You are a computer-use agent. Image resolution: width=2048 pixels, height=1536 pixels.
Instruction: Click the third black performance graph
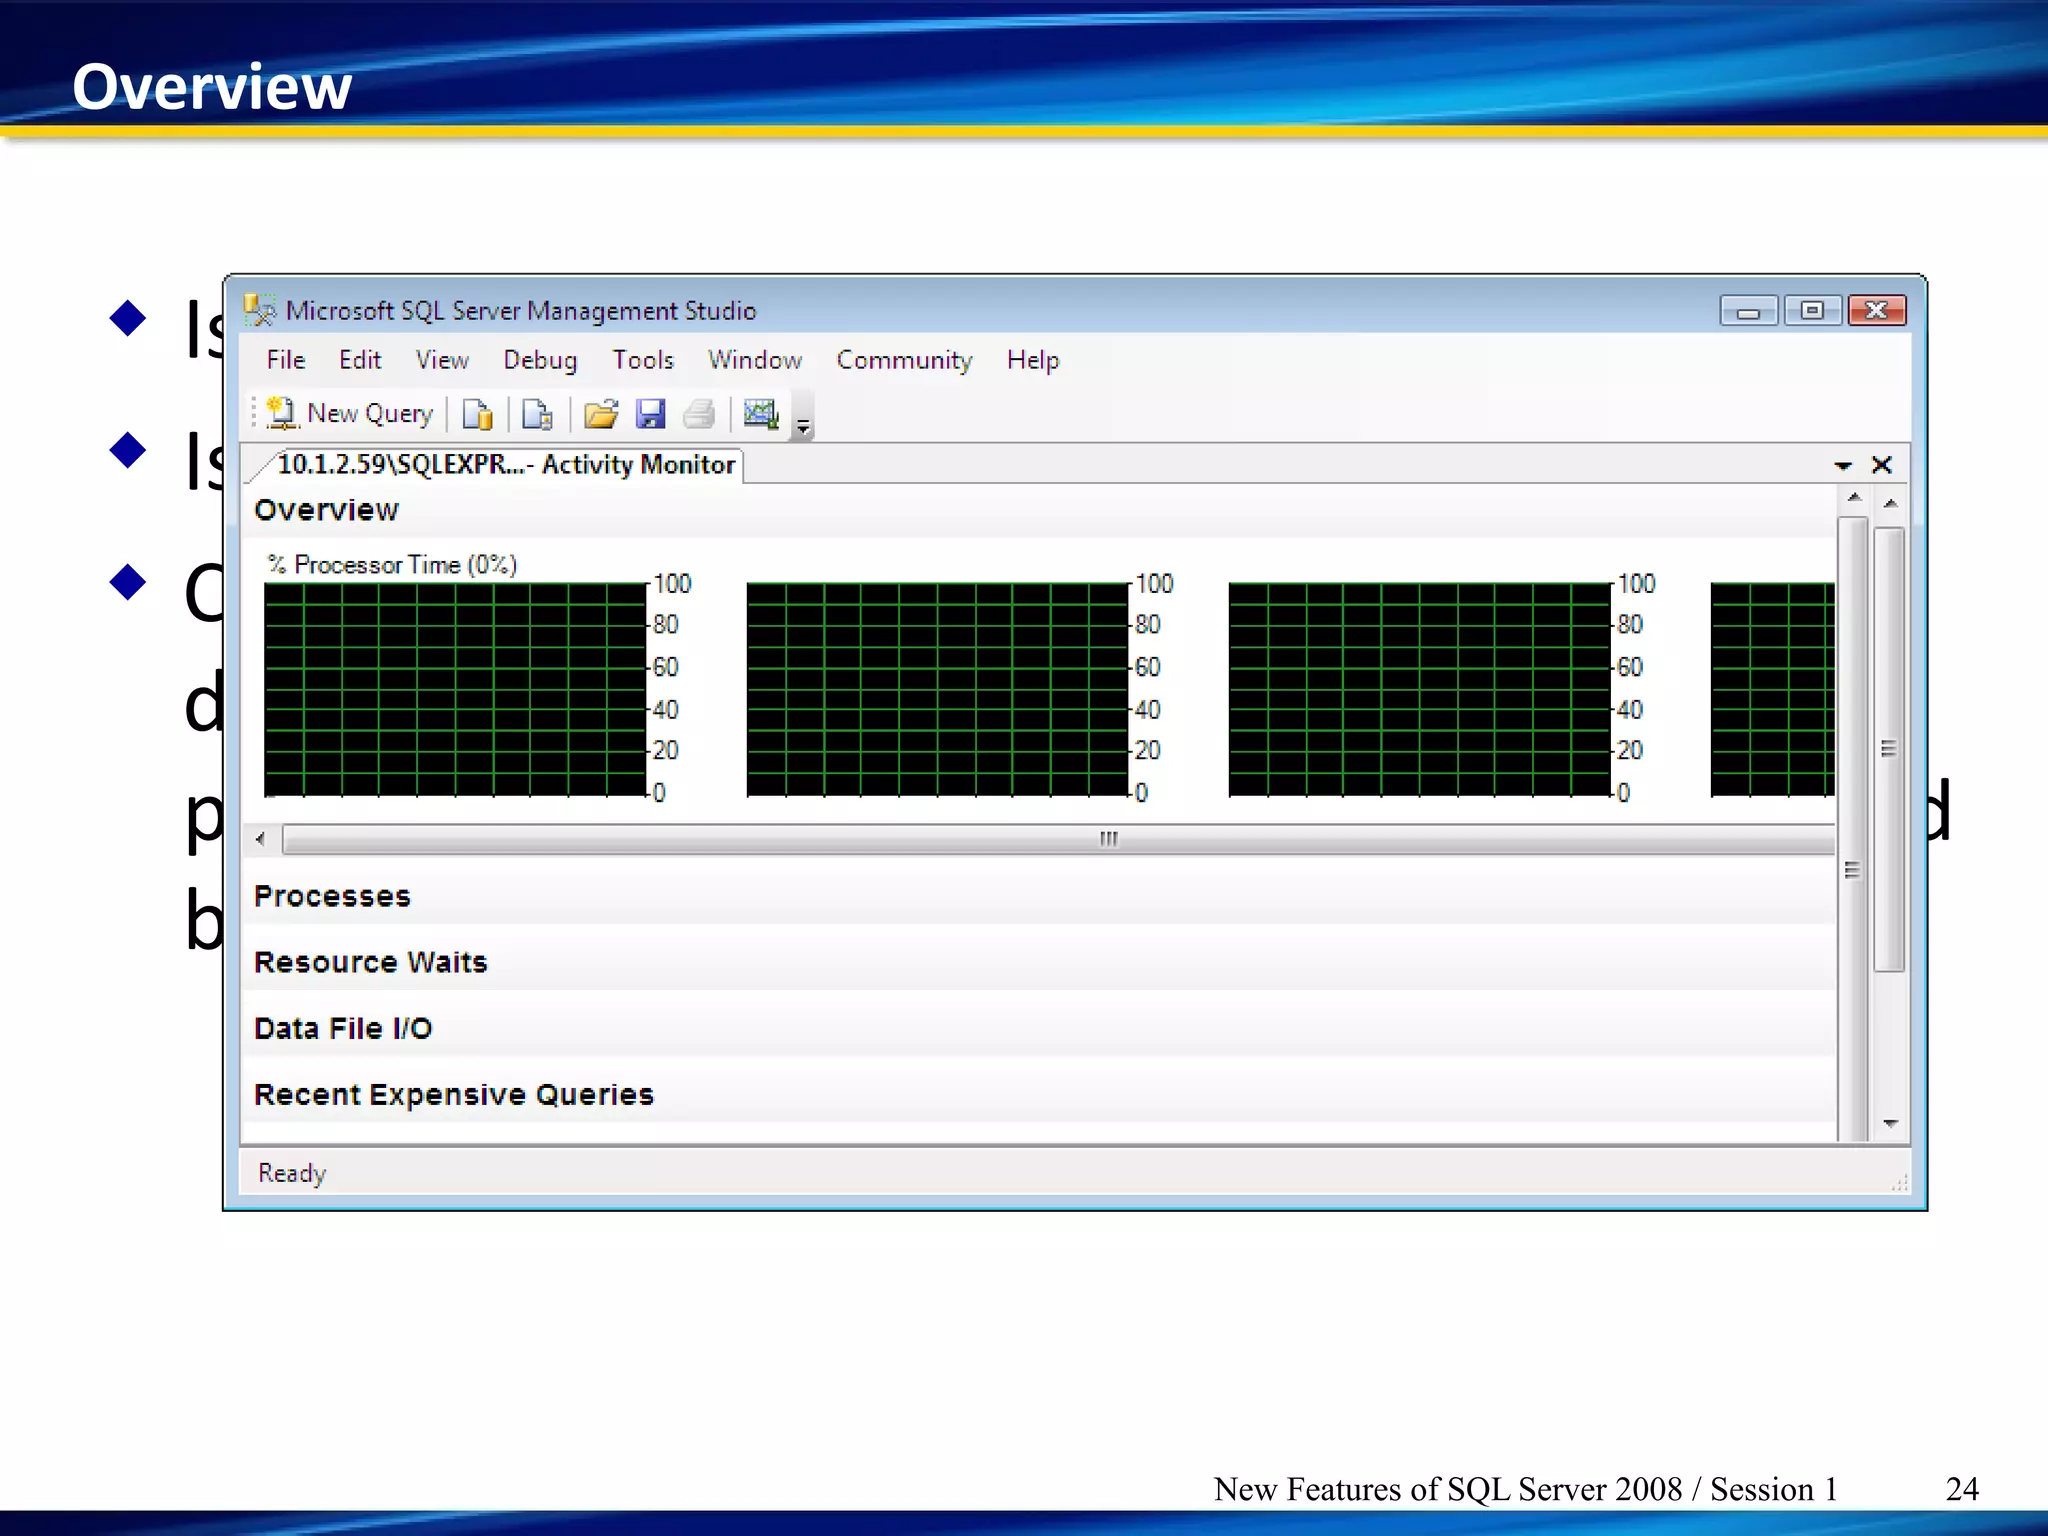point(1419,689)
